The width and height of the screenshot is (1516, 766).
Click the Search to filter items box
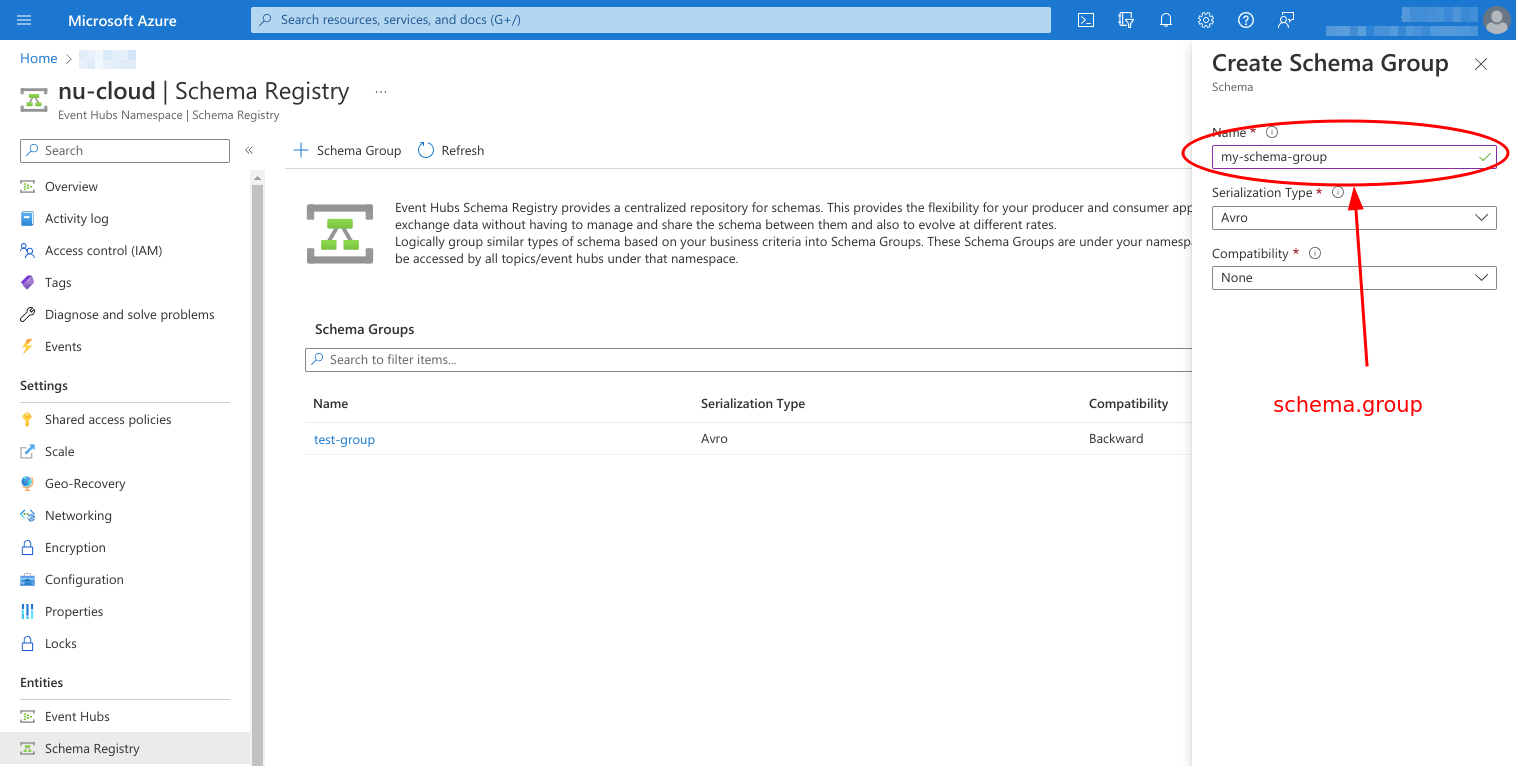(748, 360)
